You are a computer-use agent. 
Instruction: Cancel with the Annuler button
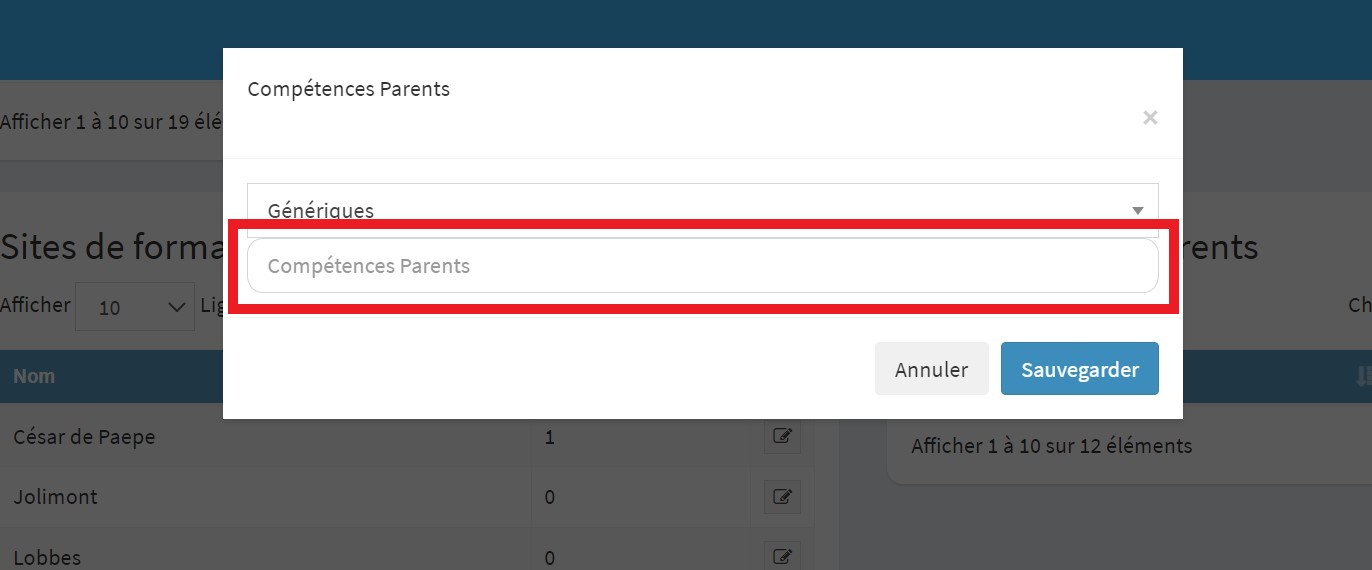click(x=931, y=369)
